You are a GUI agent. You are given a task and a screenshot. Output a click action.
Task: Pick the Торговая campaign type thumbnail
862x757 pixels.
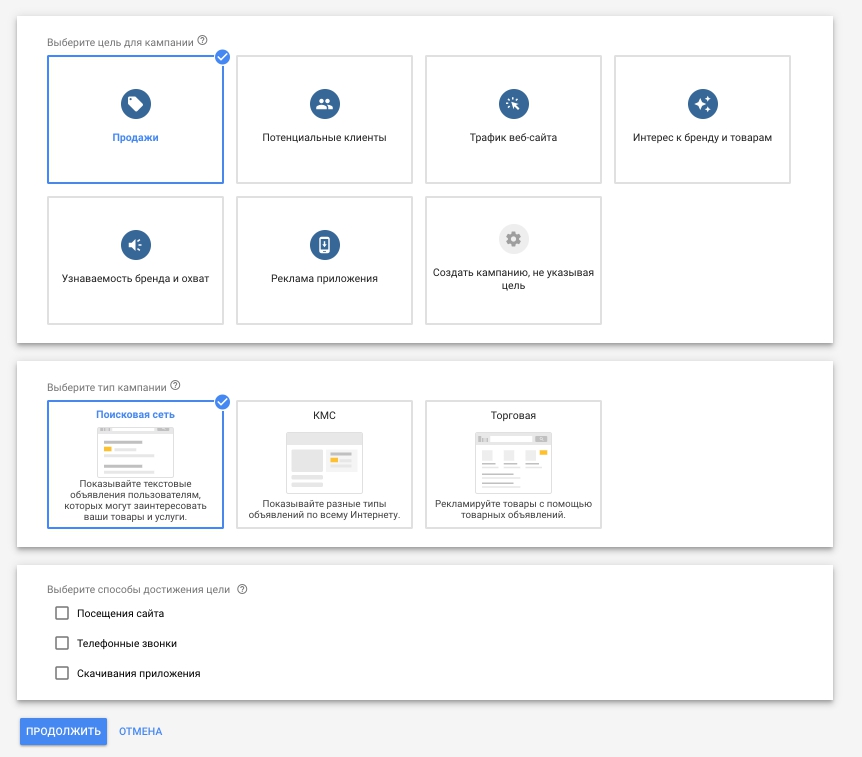coord(513,462)
